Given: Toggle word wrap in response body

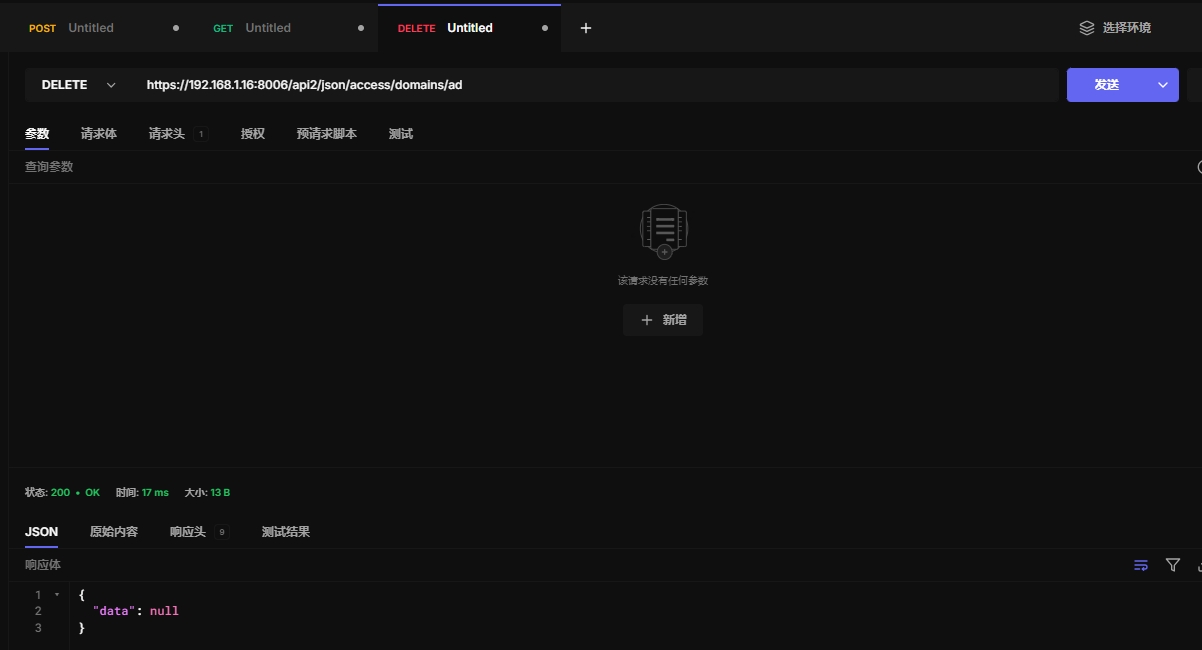Looking at the screenshot, I should pos(1141,565).
